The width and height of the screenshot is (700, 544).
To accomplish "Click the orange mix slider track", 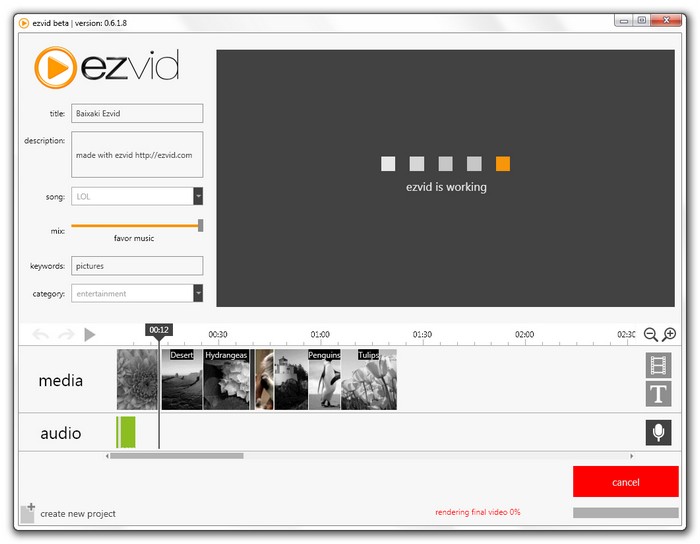I will (x=134, y=226).
